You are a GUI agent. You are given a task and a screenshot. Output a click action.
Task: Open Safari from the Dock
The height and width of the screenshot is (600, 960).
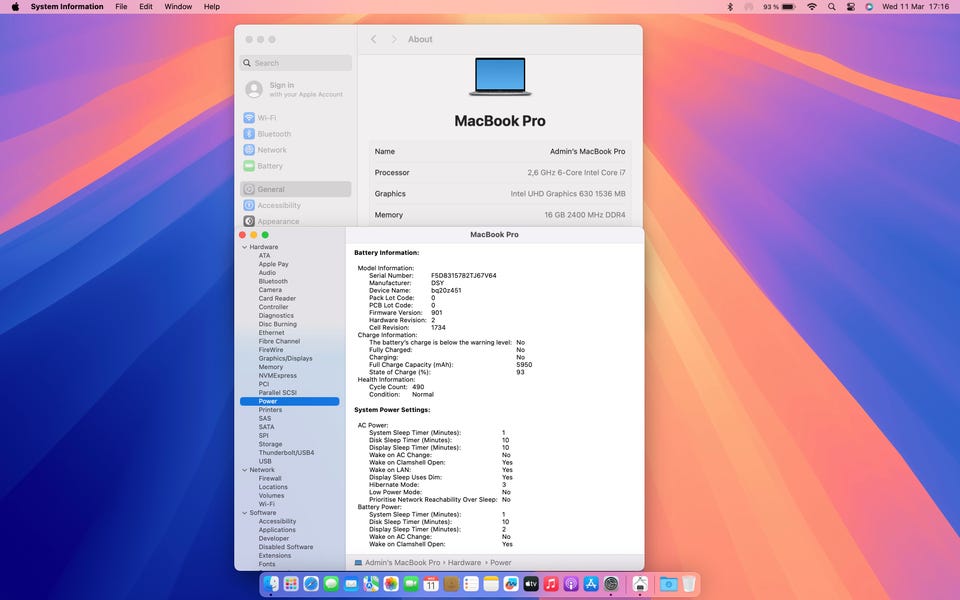click(x=311, y=583)
